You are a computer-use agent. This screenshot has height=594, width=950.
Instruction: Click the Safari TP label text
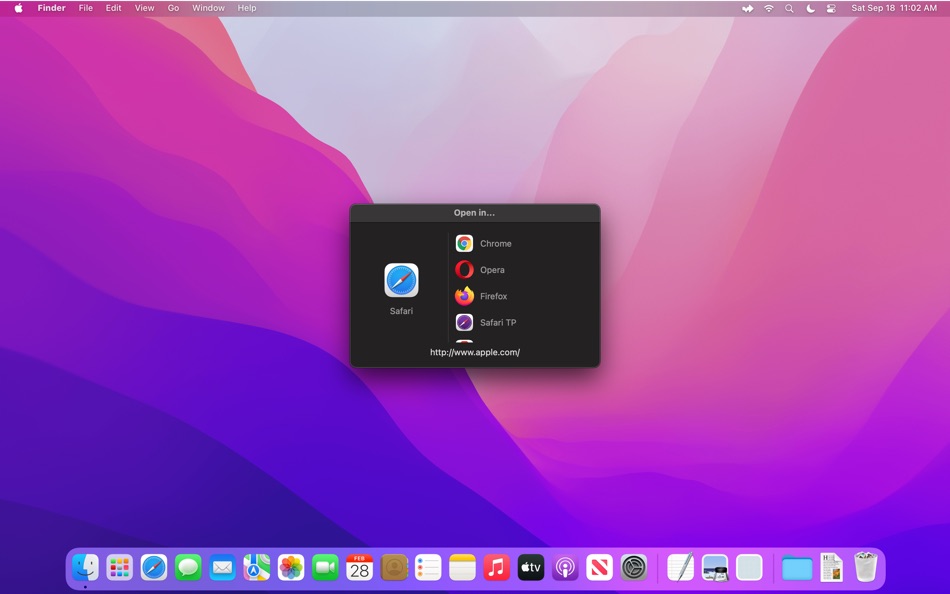pos(498,322)
